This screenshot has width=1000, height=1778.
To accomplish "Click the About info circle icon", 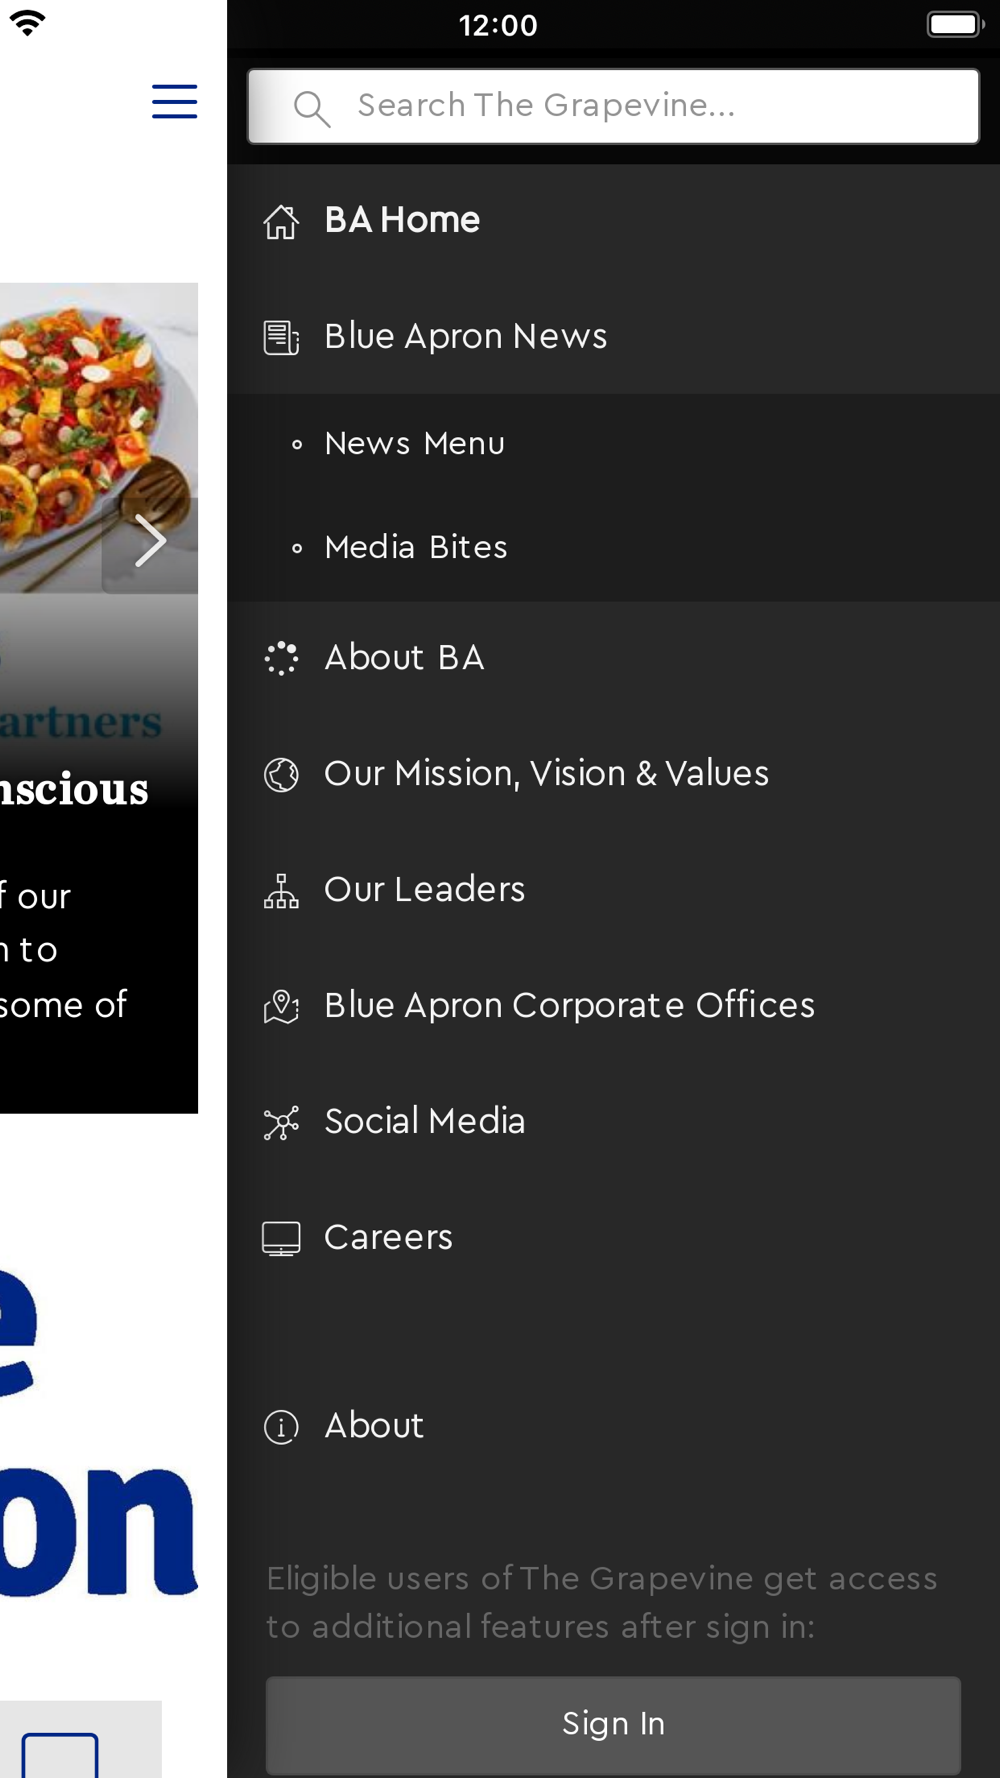I will point(281,1427).
